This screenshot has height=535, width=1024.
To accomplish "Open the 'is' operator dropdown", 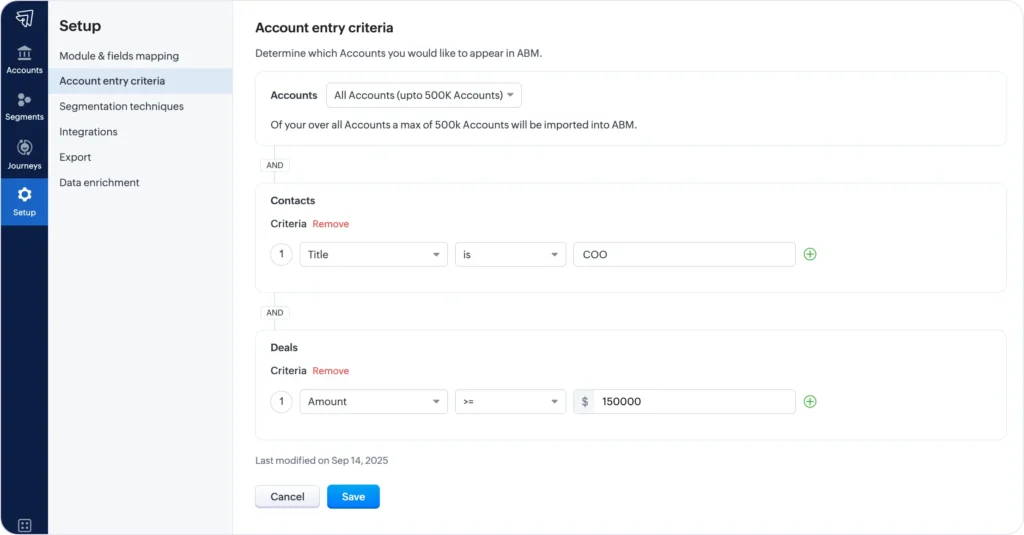I will click(x=510, y=254).
